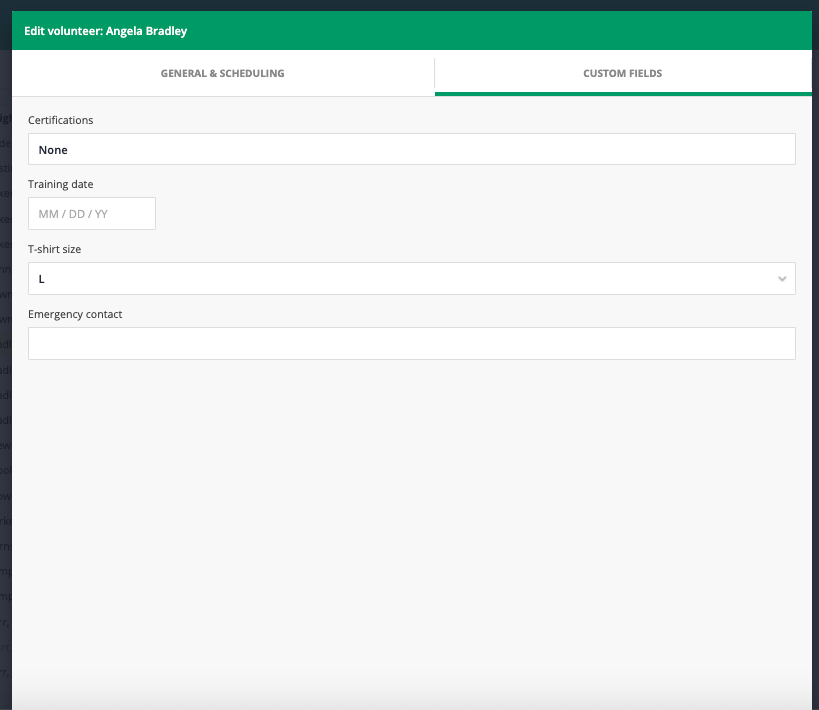
Task: Focus the Emergency contact text box
Action: click(411, 343)
